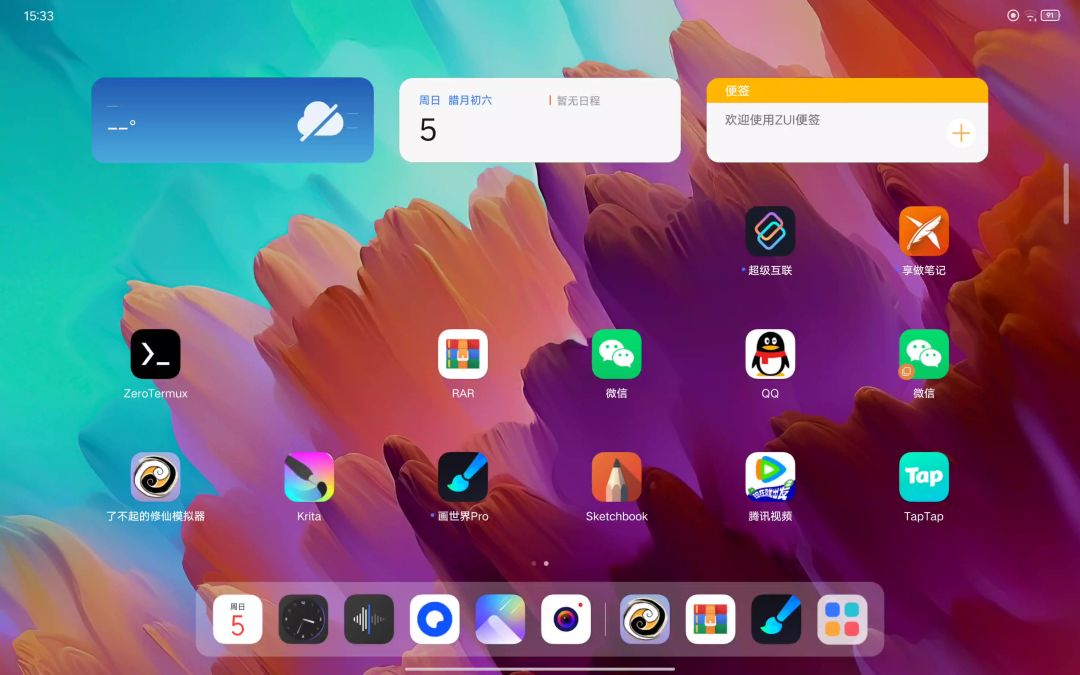Tap the first home page indicator dot

pos(533,563)
